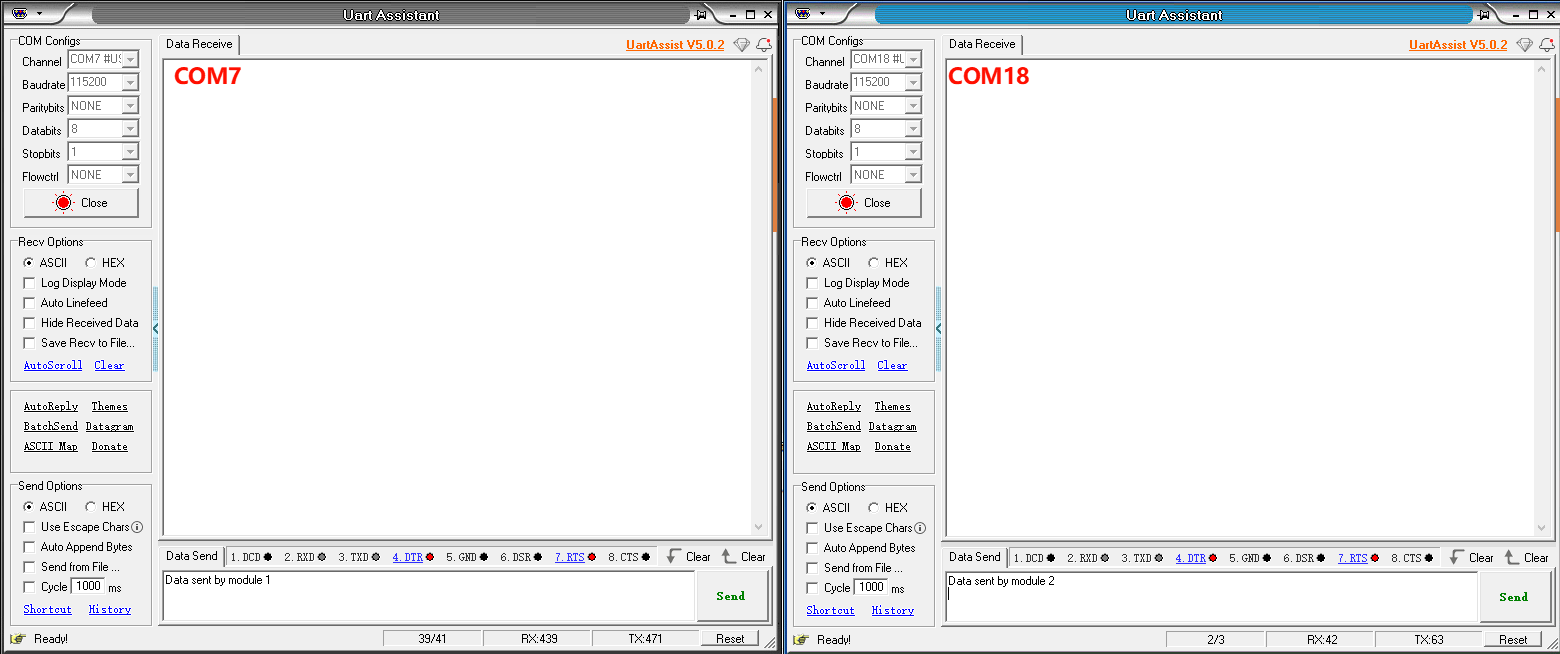
Task: Close the COM18 port with Close button
Action: coord(864,203)
